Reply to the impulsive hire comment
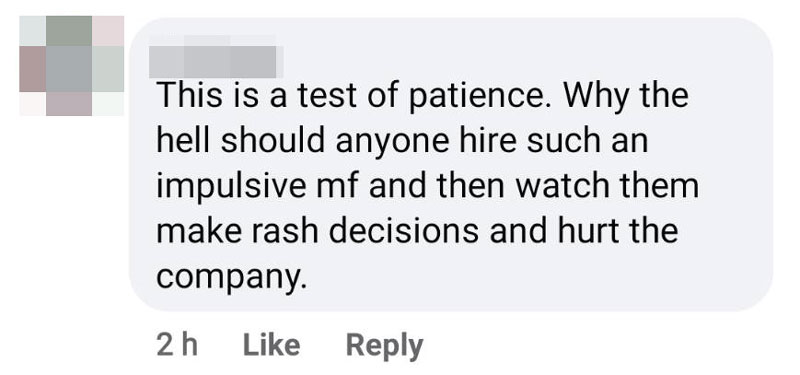The width and height of the screenshot is (800, 375). point(385,346)
